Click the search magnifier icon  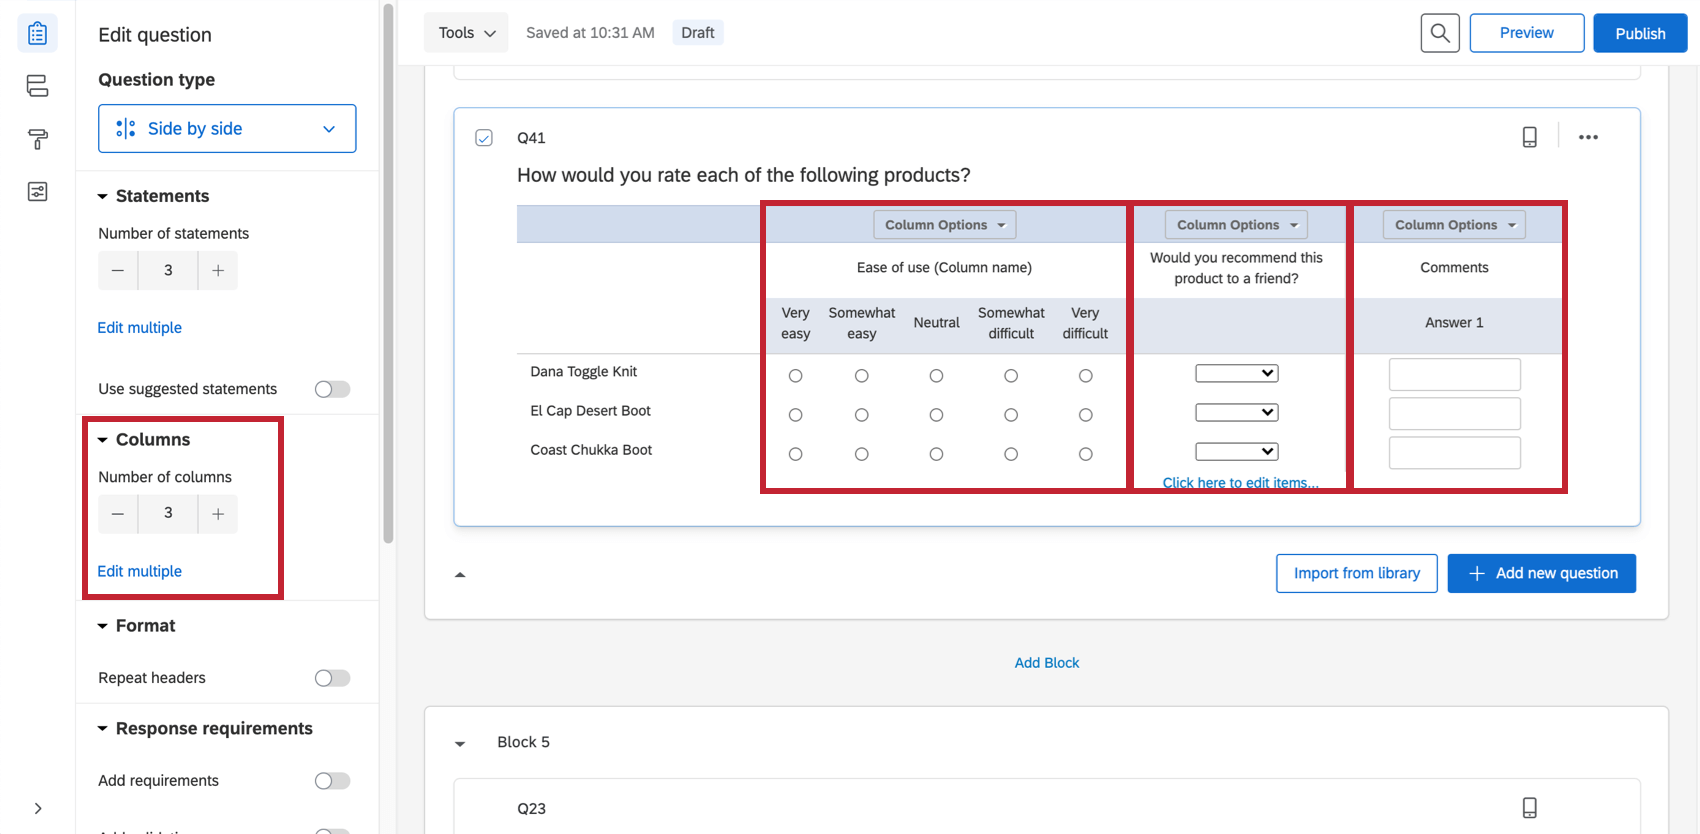coord(1440,33)
